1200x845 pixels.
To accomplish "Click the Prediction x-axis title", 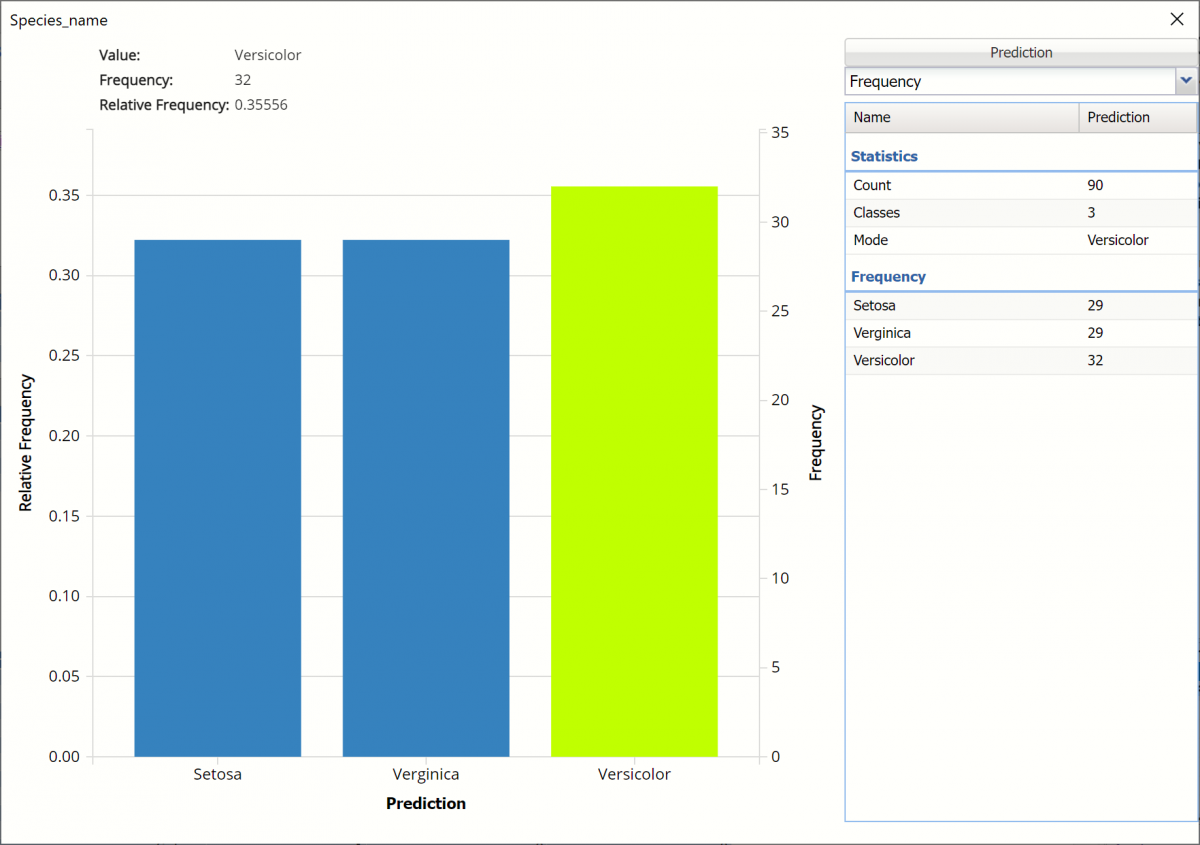I will (425, 803).
